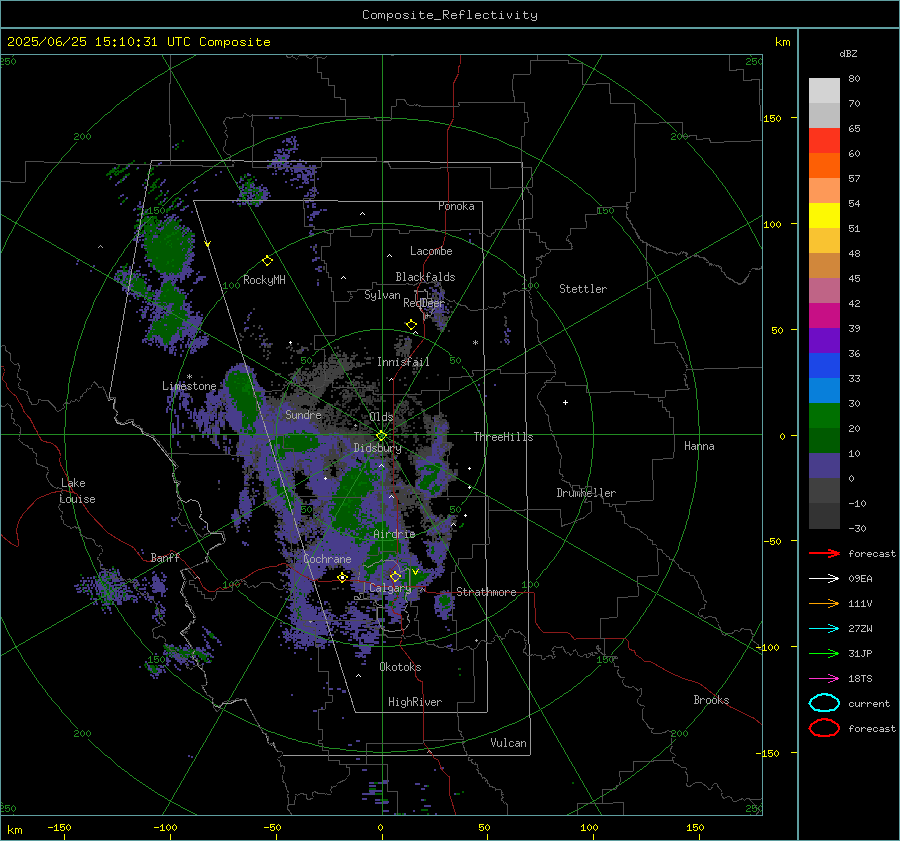Click the green 31JP arrow legend icon
The height and width of the screenshot is (841, 900).
tap(824, 653)
